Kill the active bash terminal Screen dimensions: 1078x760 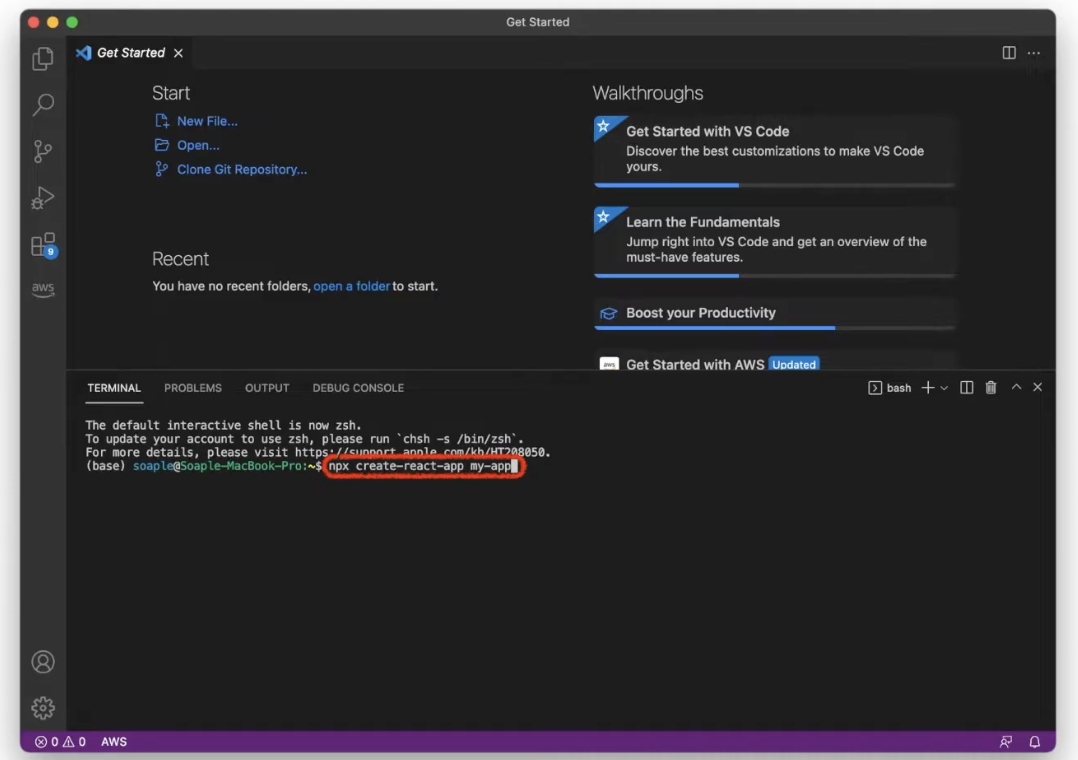click(990, 387)
